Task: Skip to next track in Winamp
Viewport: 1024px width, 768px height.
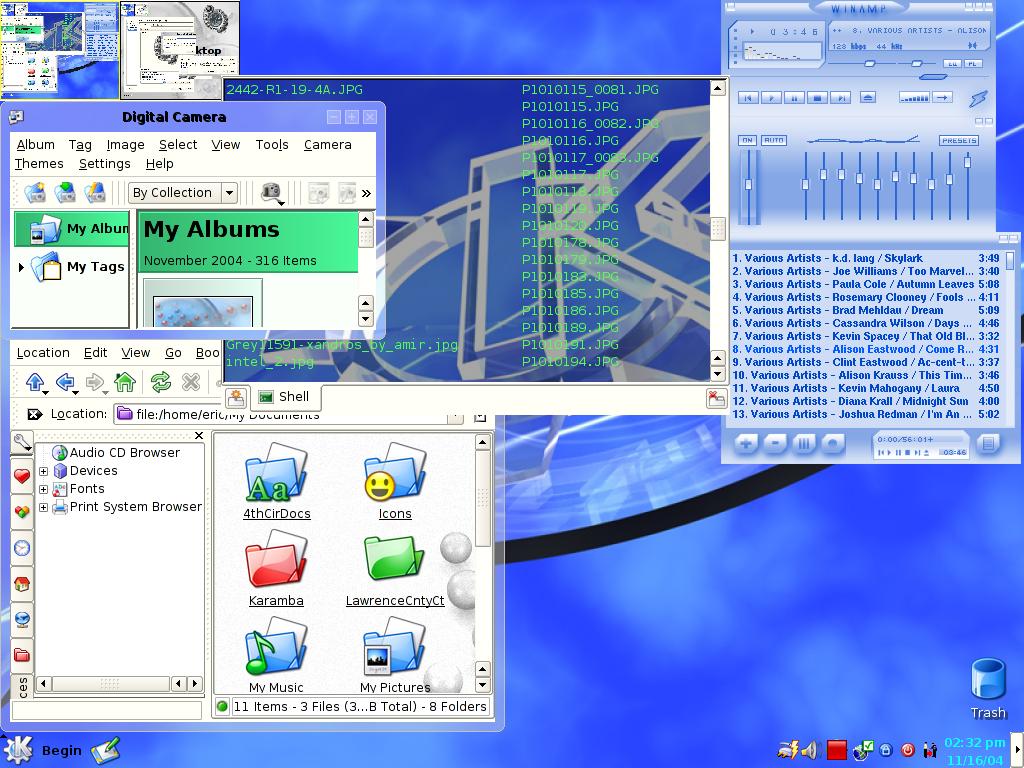Action: 841,98
